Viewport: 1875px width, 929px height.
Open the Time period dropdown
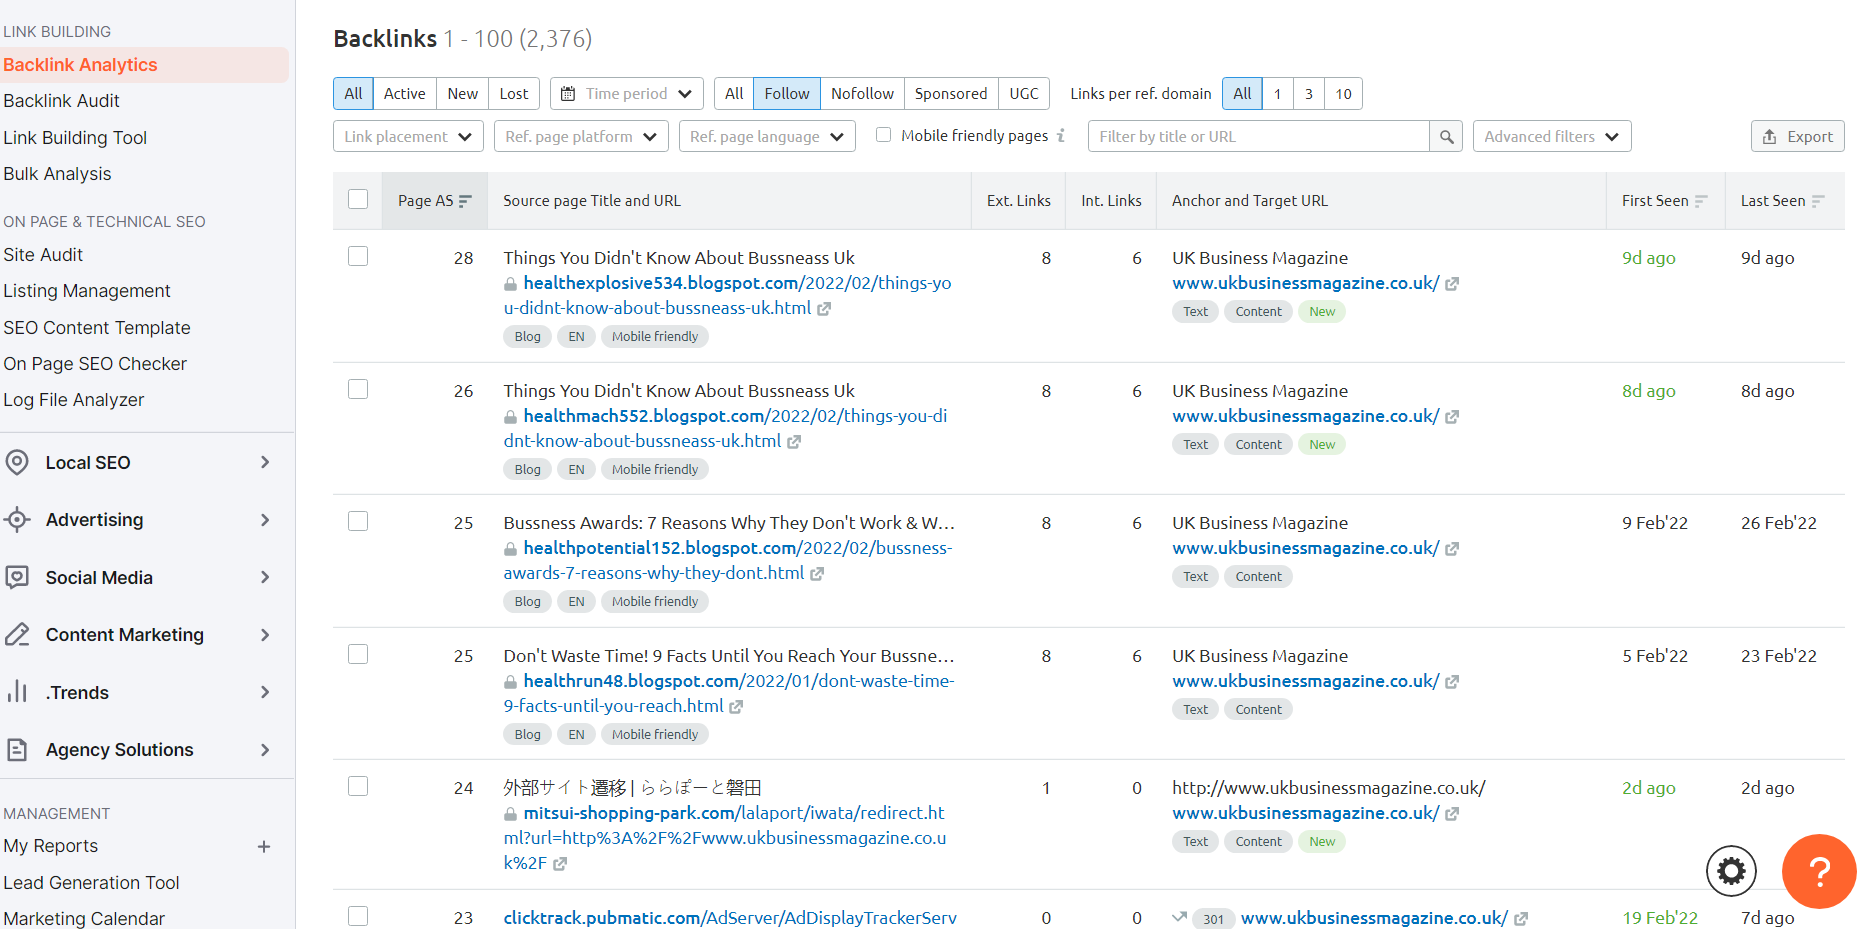coord(627,94)
